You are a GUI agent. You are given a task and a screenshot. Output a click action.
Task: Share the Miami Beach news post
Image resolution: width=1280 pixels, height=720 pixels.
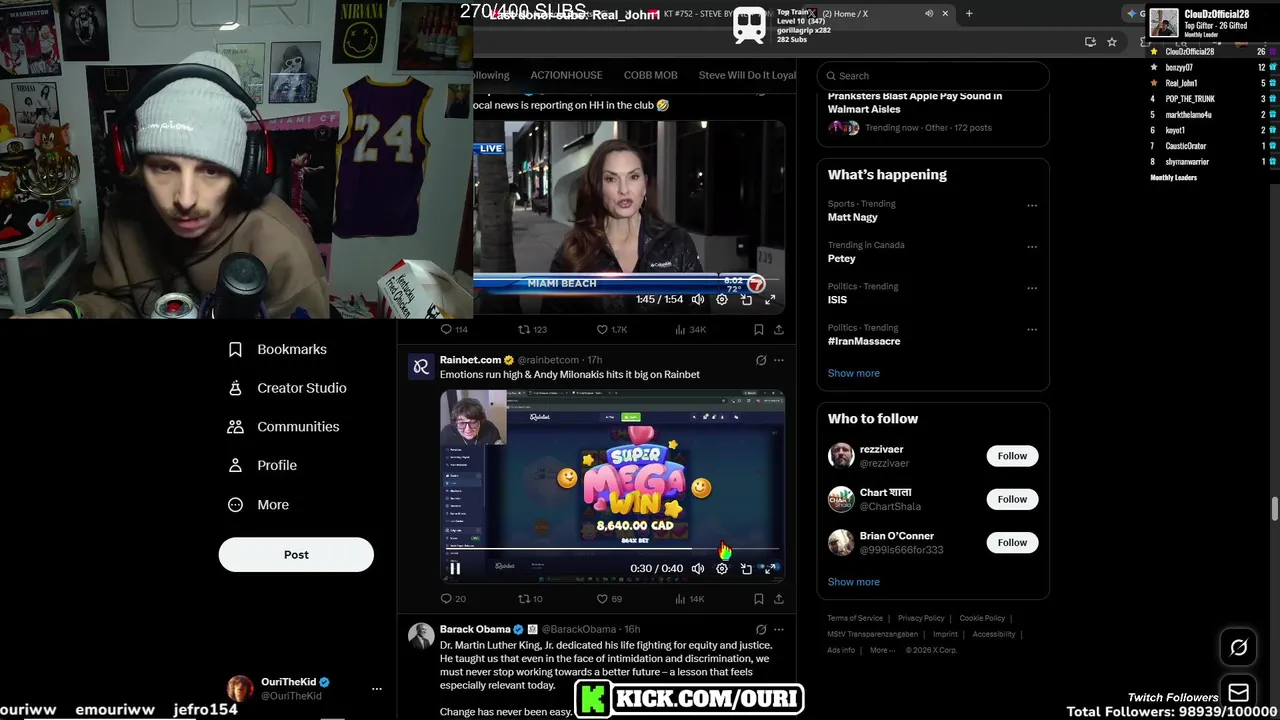tap(779, 329)
